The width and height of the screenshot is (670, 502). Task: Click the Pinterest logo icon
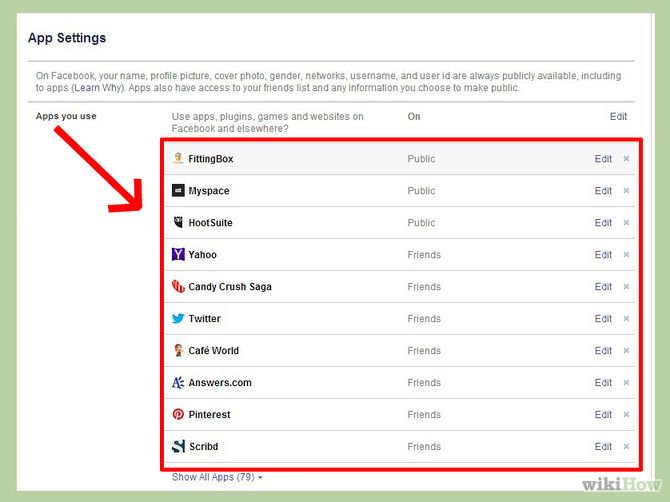point(178,415)
